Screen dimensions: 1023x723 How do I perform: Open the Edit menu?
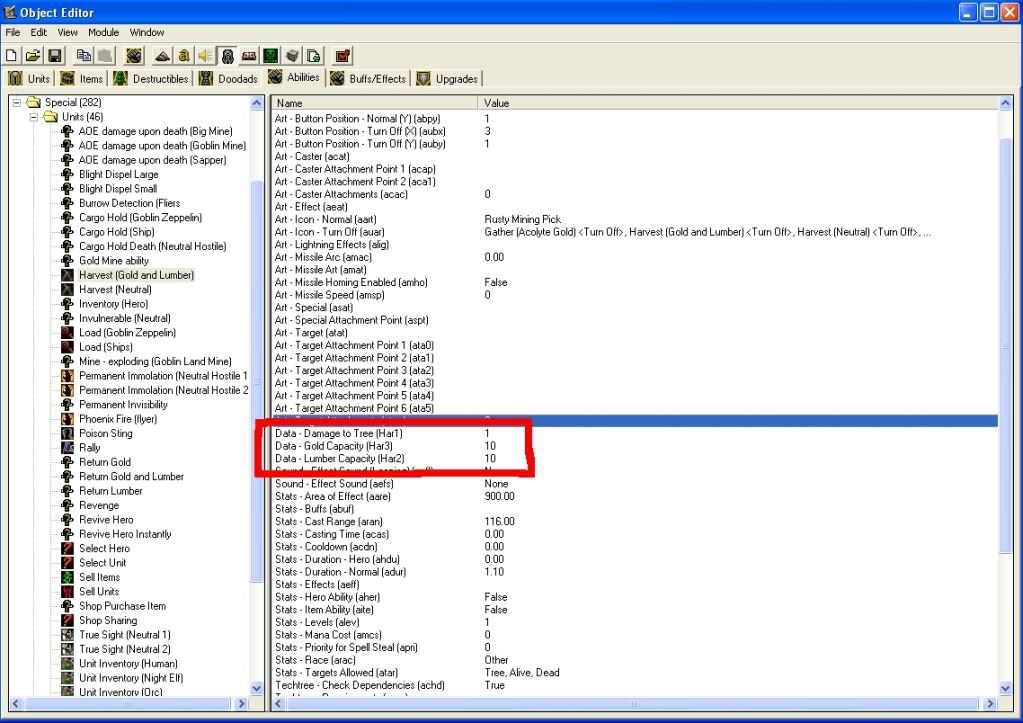pos(38,32)
